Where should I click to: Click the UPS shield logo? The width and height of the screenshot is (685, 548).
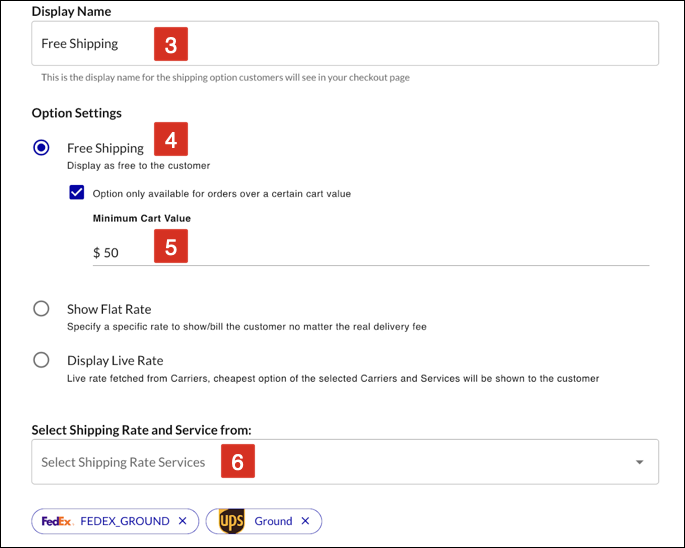pyautogui.click(x=232, y=521)
